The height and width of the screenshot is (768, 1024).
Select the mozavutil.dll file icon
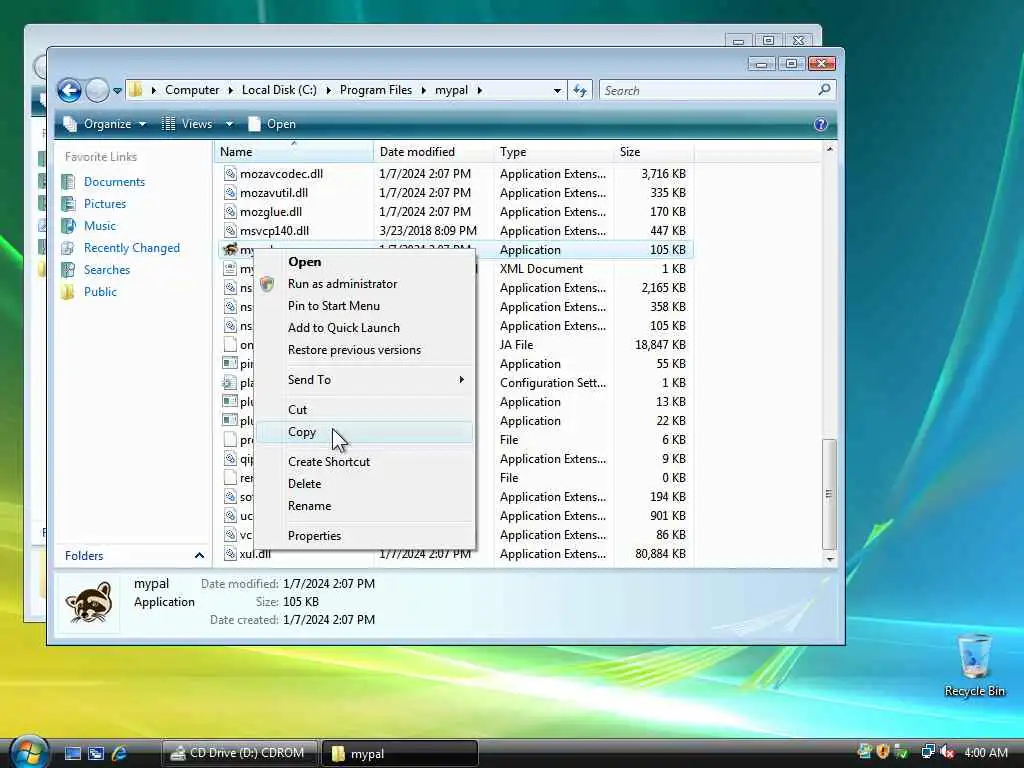[230, 193]
